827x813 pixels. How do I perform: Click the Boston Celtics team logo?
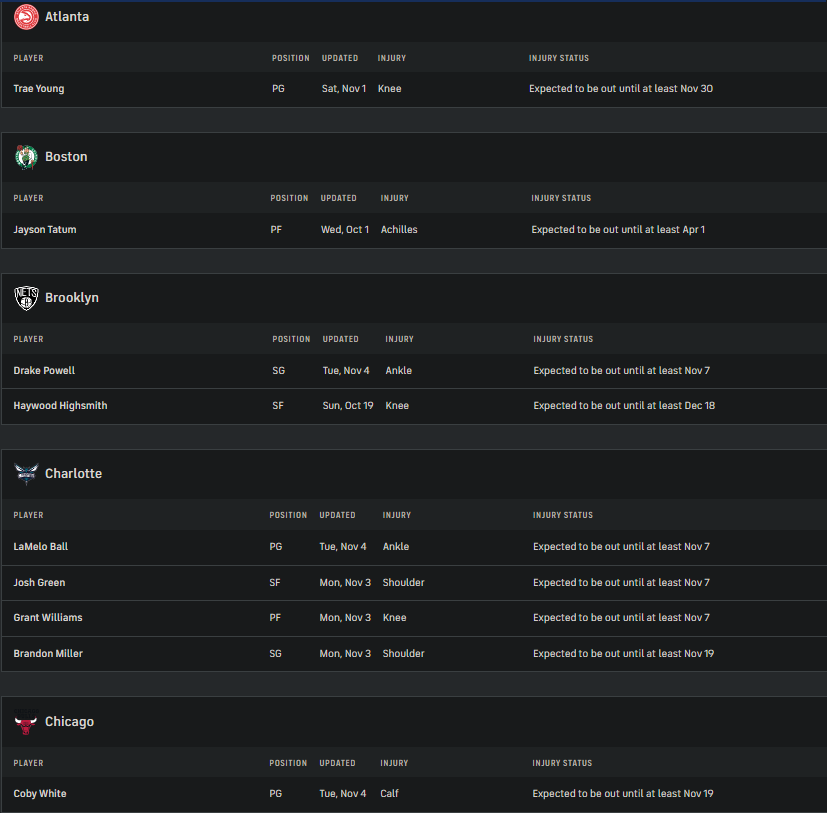click(x=26, y=157)
